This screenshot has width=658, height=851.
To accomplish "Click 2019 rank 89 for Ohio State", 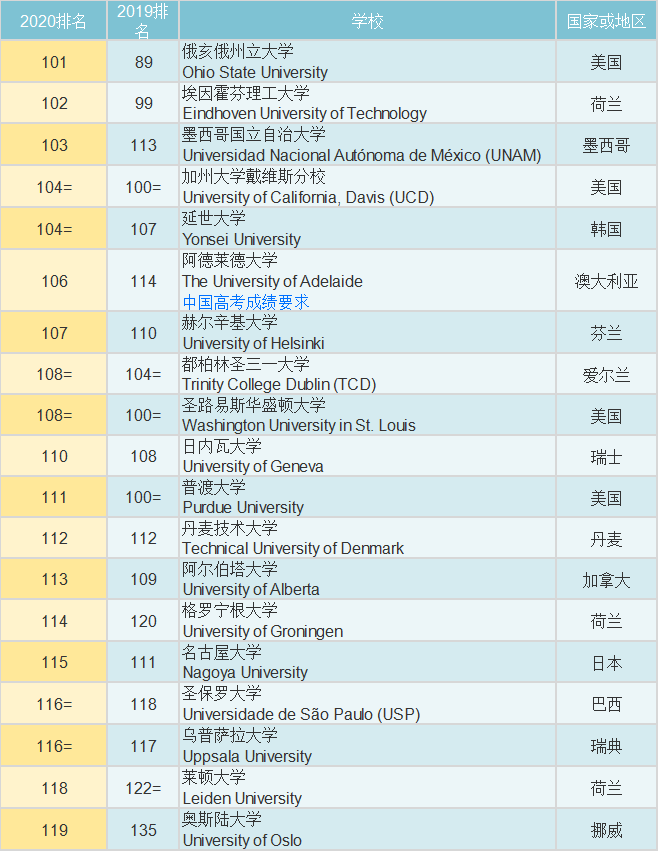I will tap(143, 62).
